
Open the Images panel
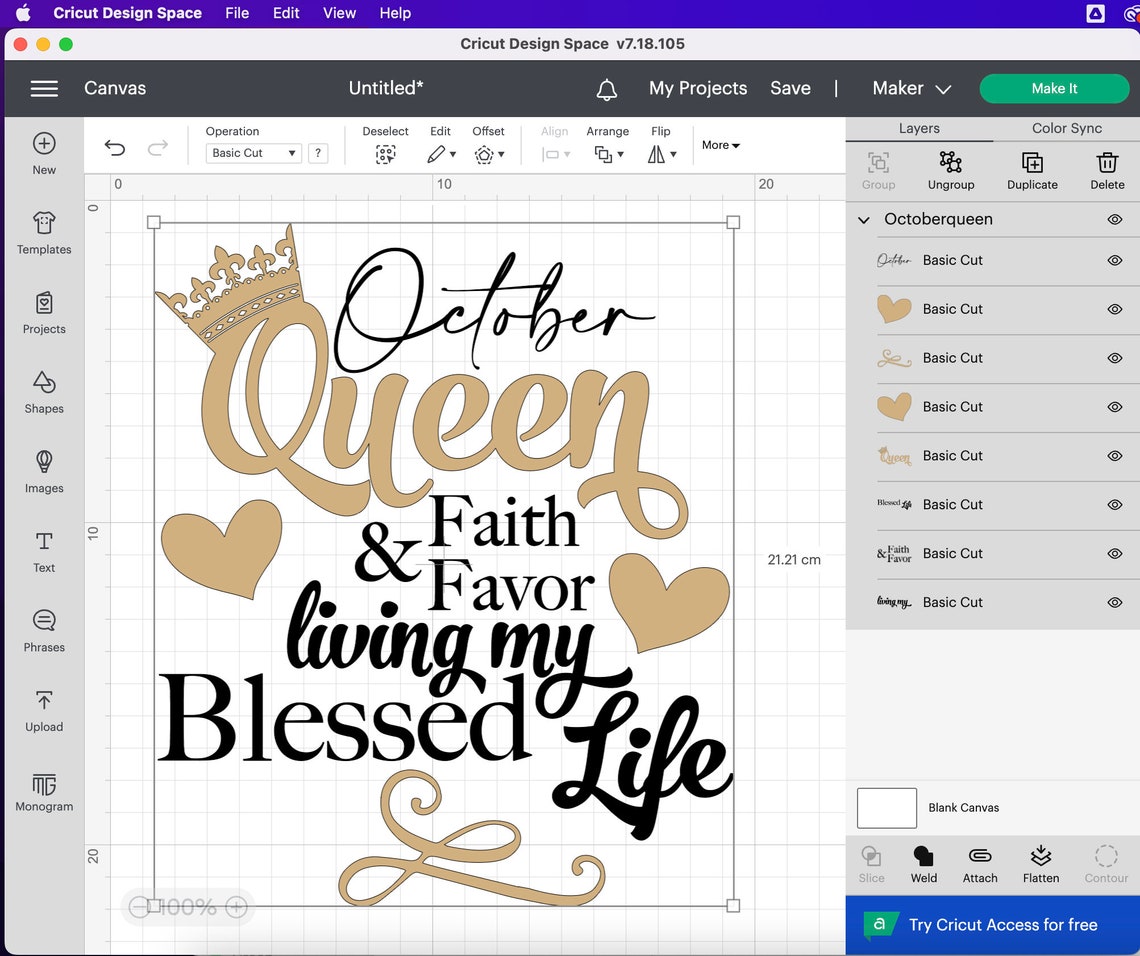pyautogui.click(x=43, y=473)
